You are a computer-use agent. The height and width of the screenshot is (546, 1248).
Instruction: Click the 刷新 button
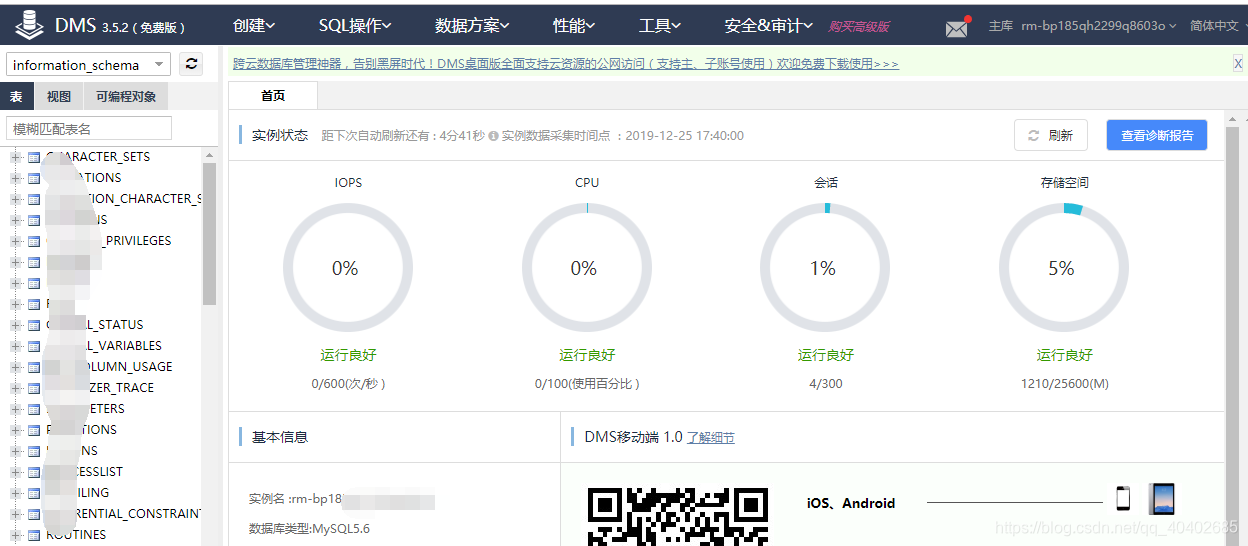(x=1050, y=136)
